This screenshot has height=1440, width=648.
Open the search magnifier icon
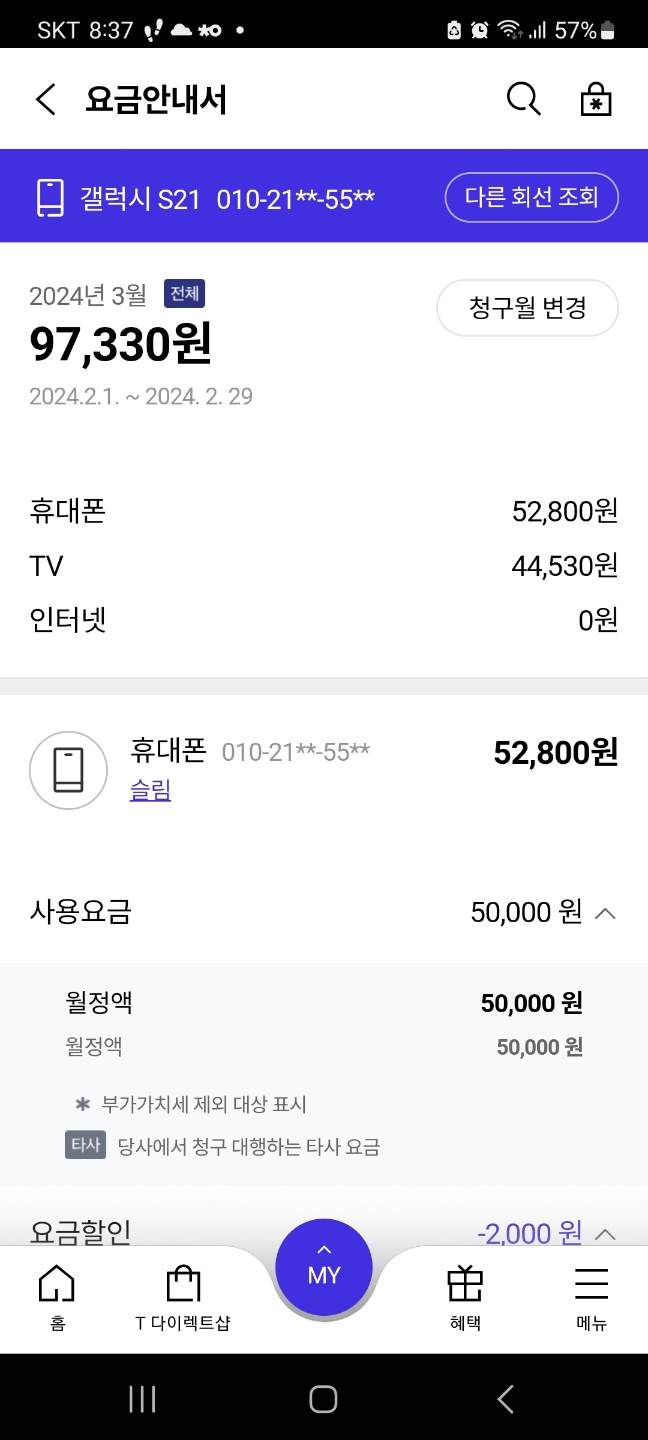(524, 99)
